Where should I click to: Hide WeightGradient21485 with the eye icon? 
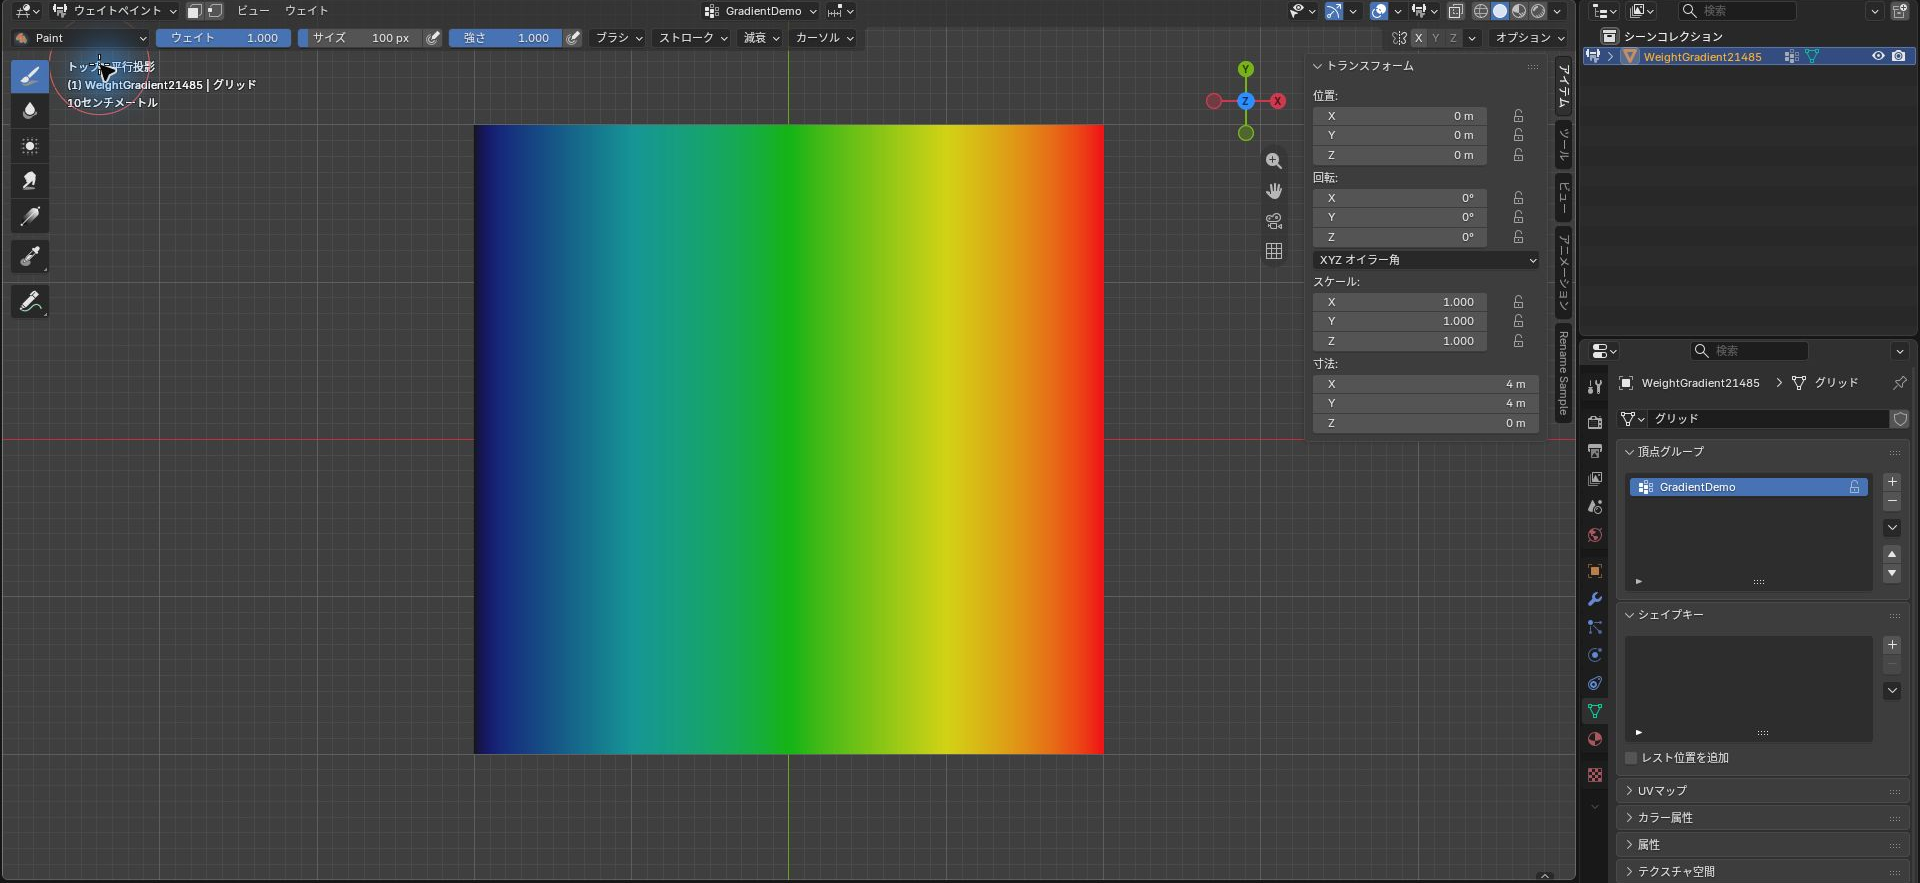(x=1878, y=57)
